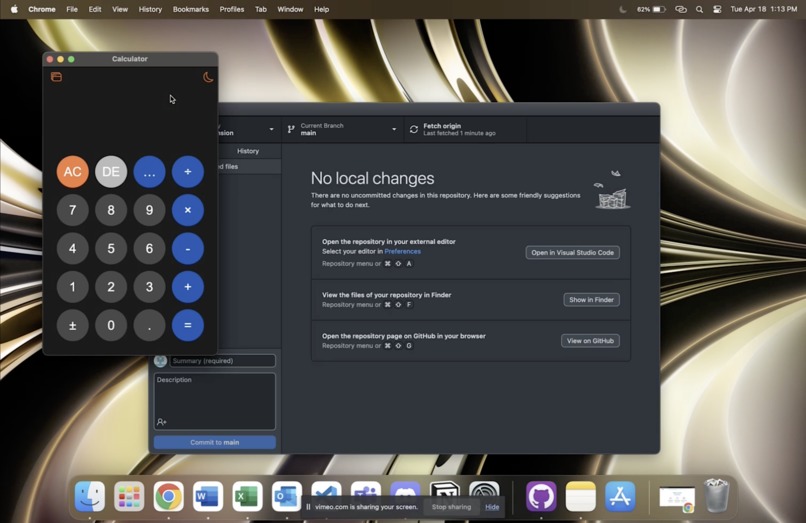Viewport: 806px width, 523px height.
Task: Click the Hide link in sharing bar
Action: point(492,507)
